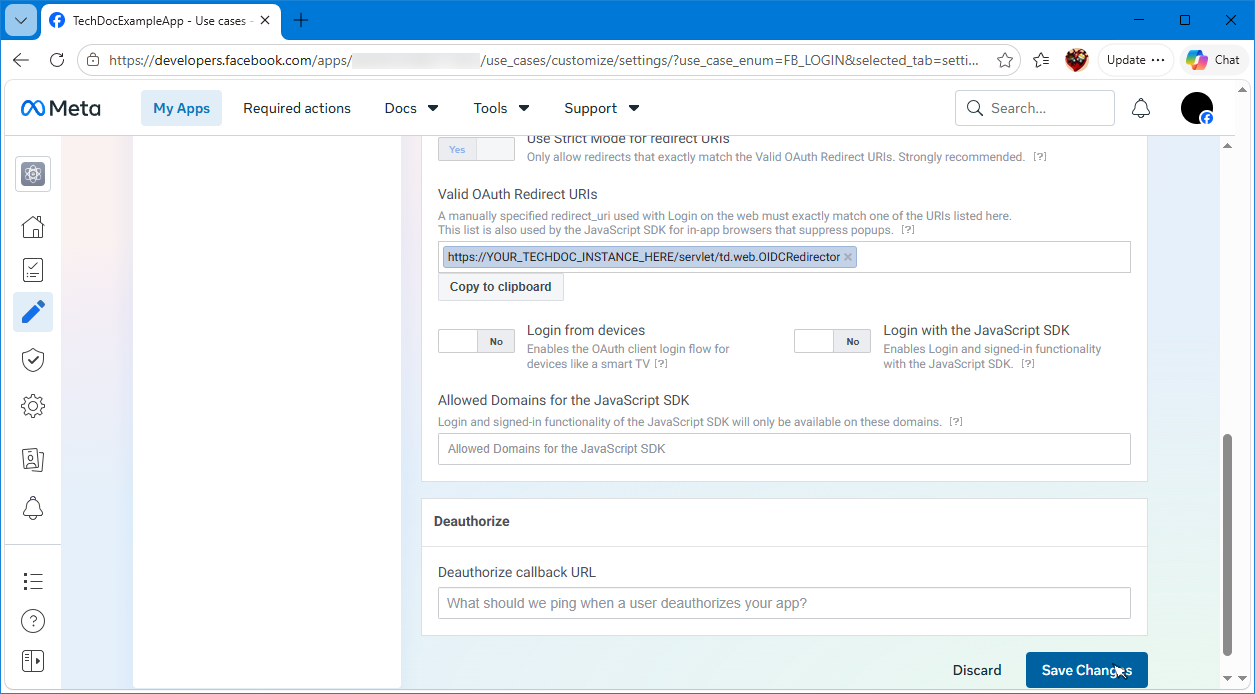Open help tooltip for Login from devices
The width and height of the screenshot is (1255, 694).
[x=661, y=364]
